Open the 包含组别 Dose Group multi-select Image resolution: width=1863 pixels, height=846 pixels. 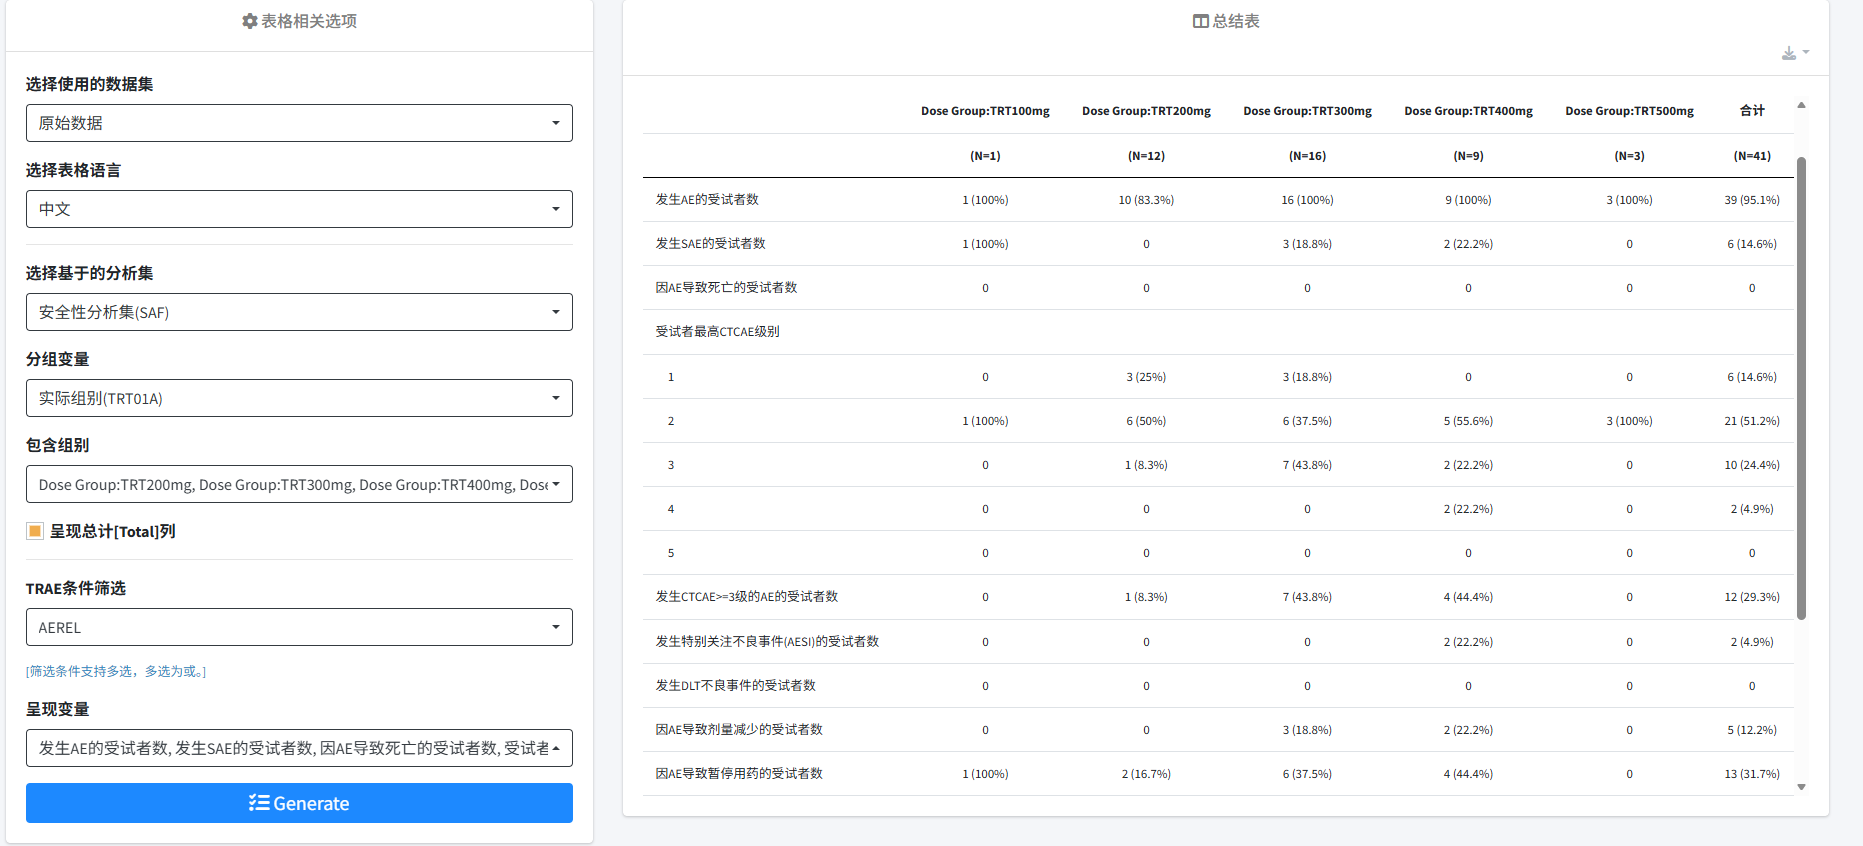point(299,484)
